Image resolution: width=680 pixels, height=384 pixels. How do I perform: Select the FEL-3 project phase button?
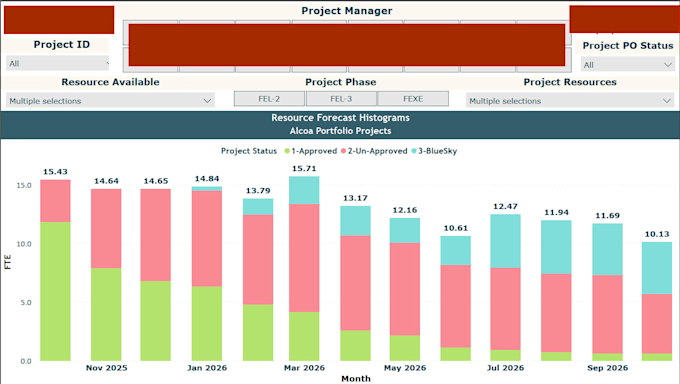coord(341,99)
